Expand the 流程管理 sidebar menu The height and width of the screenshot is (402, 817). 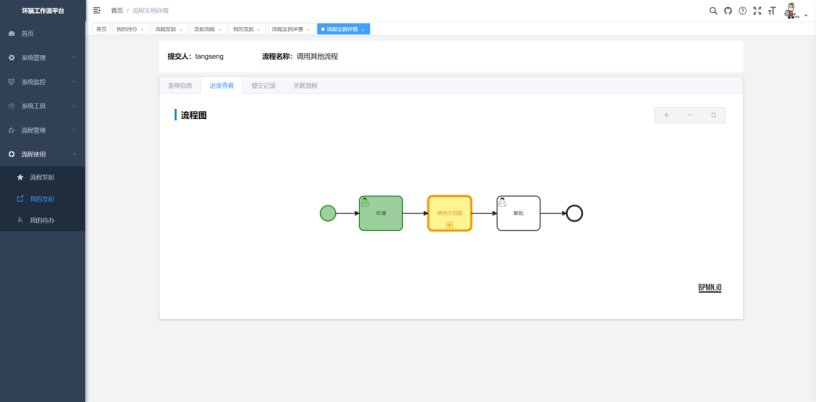43,130
